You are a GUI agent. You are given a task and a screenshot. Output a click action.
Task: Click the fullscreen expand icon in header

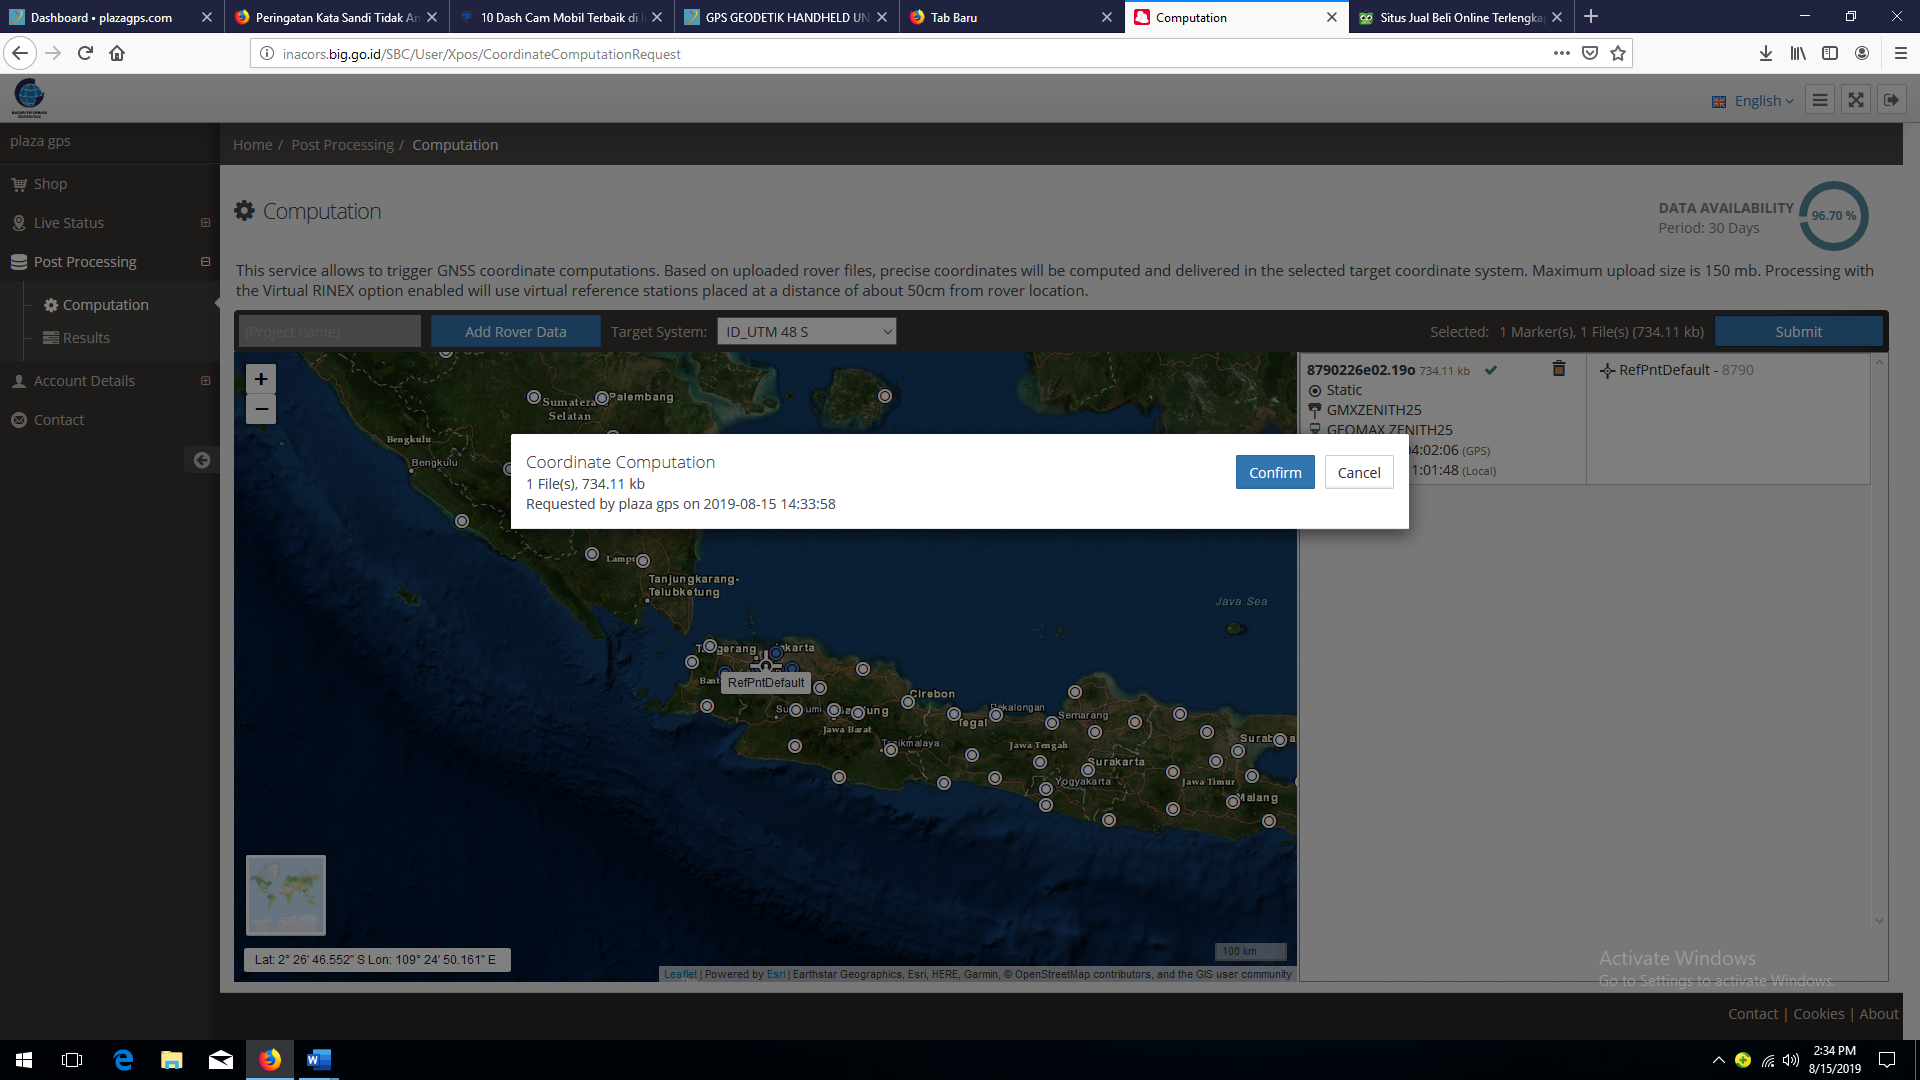click(x=1856, y=100)
